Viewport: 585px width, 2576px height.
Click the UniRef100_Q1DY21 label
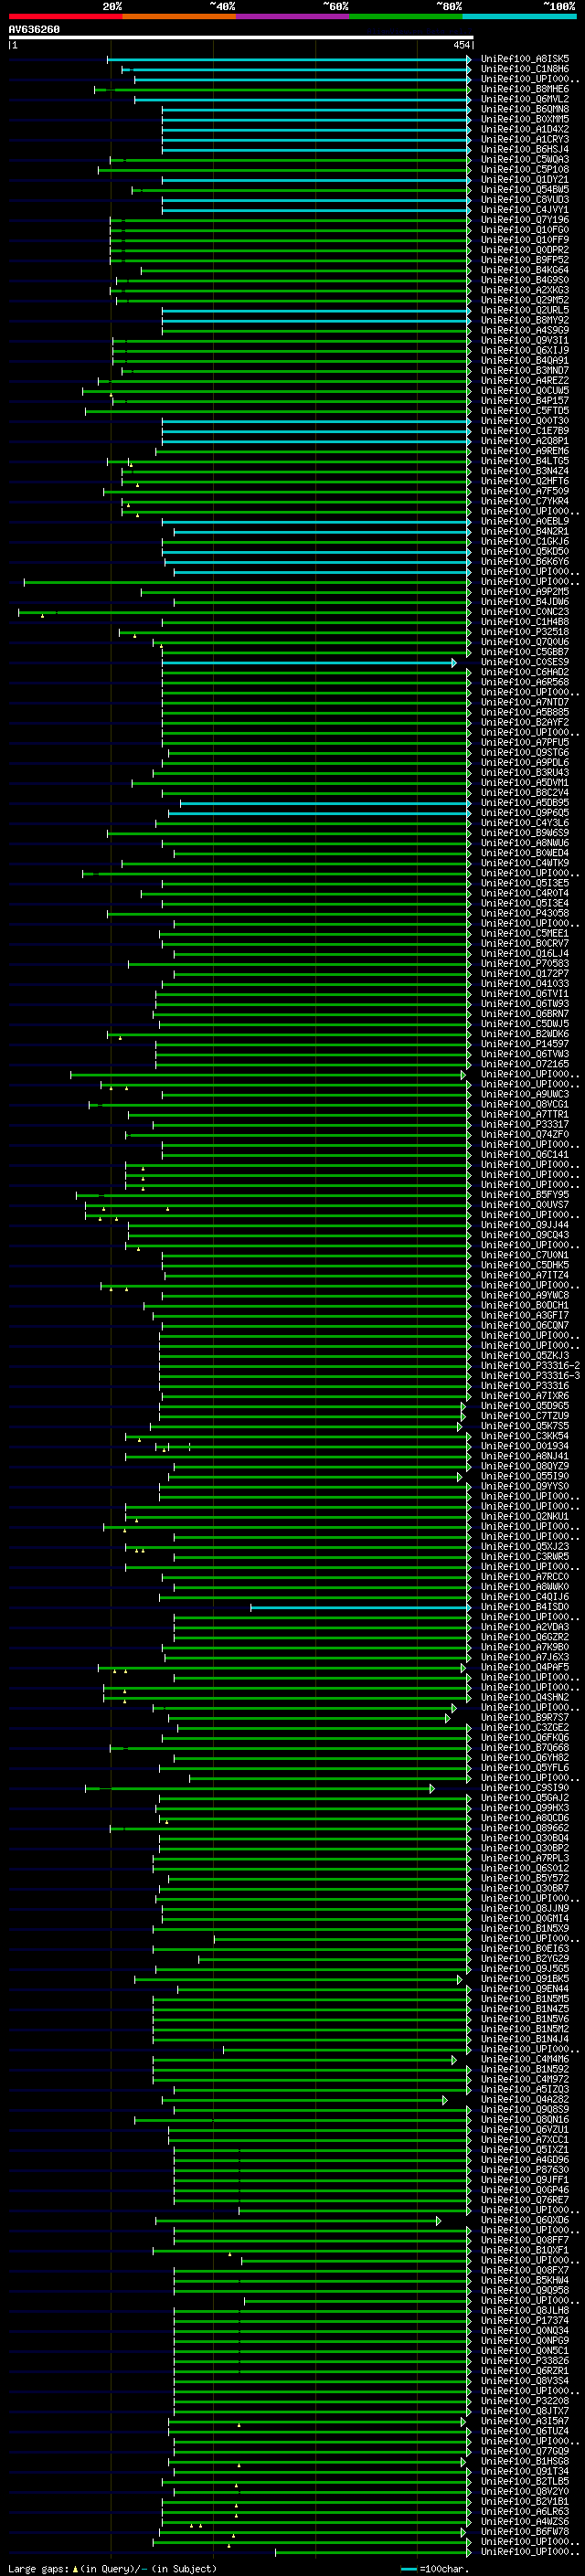coord(525,180)
